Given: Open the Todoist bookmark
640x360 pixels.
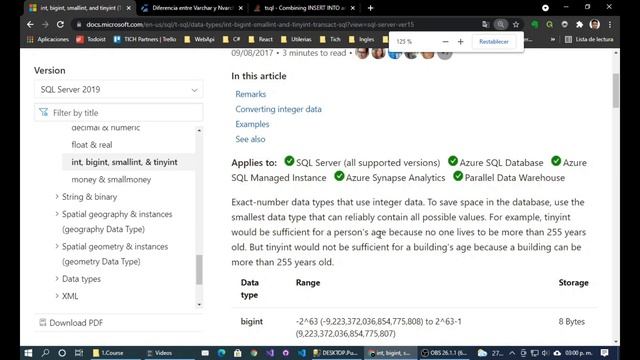Looking at the screenshot, I should tap(91, 40).
